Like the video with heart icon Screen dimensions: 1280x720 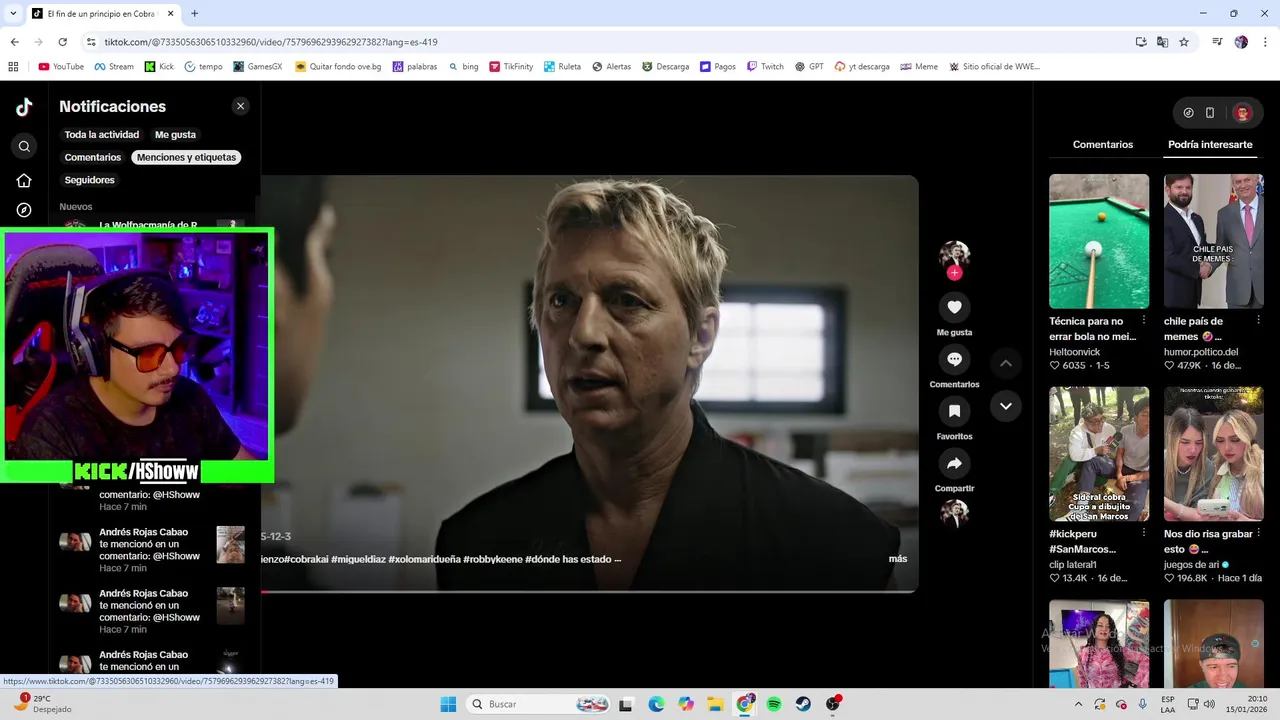tap(954, 307)
